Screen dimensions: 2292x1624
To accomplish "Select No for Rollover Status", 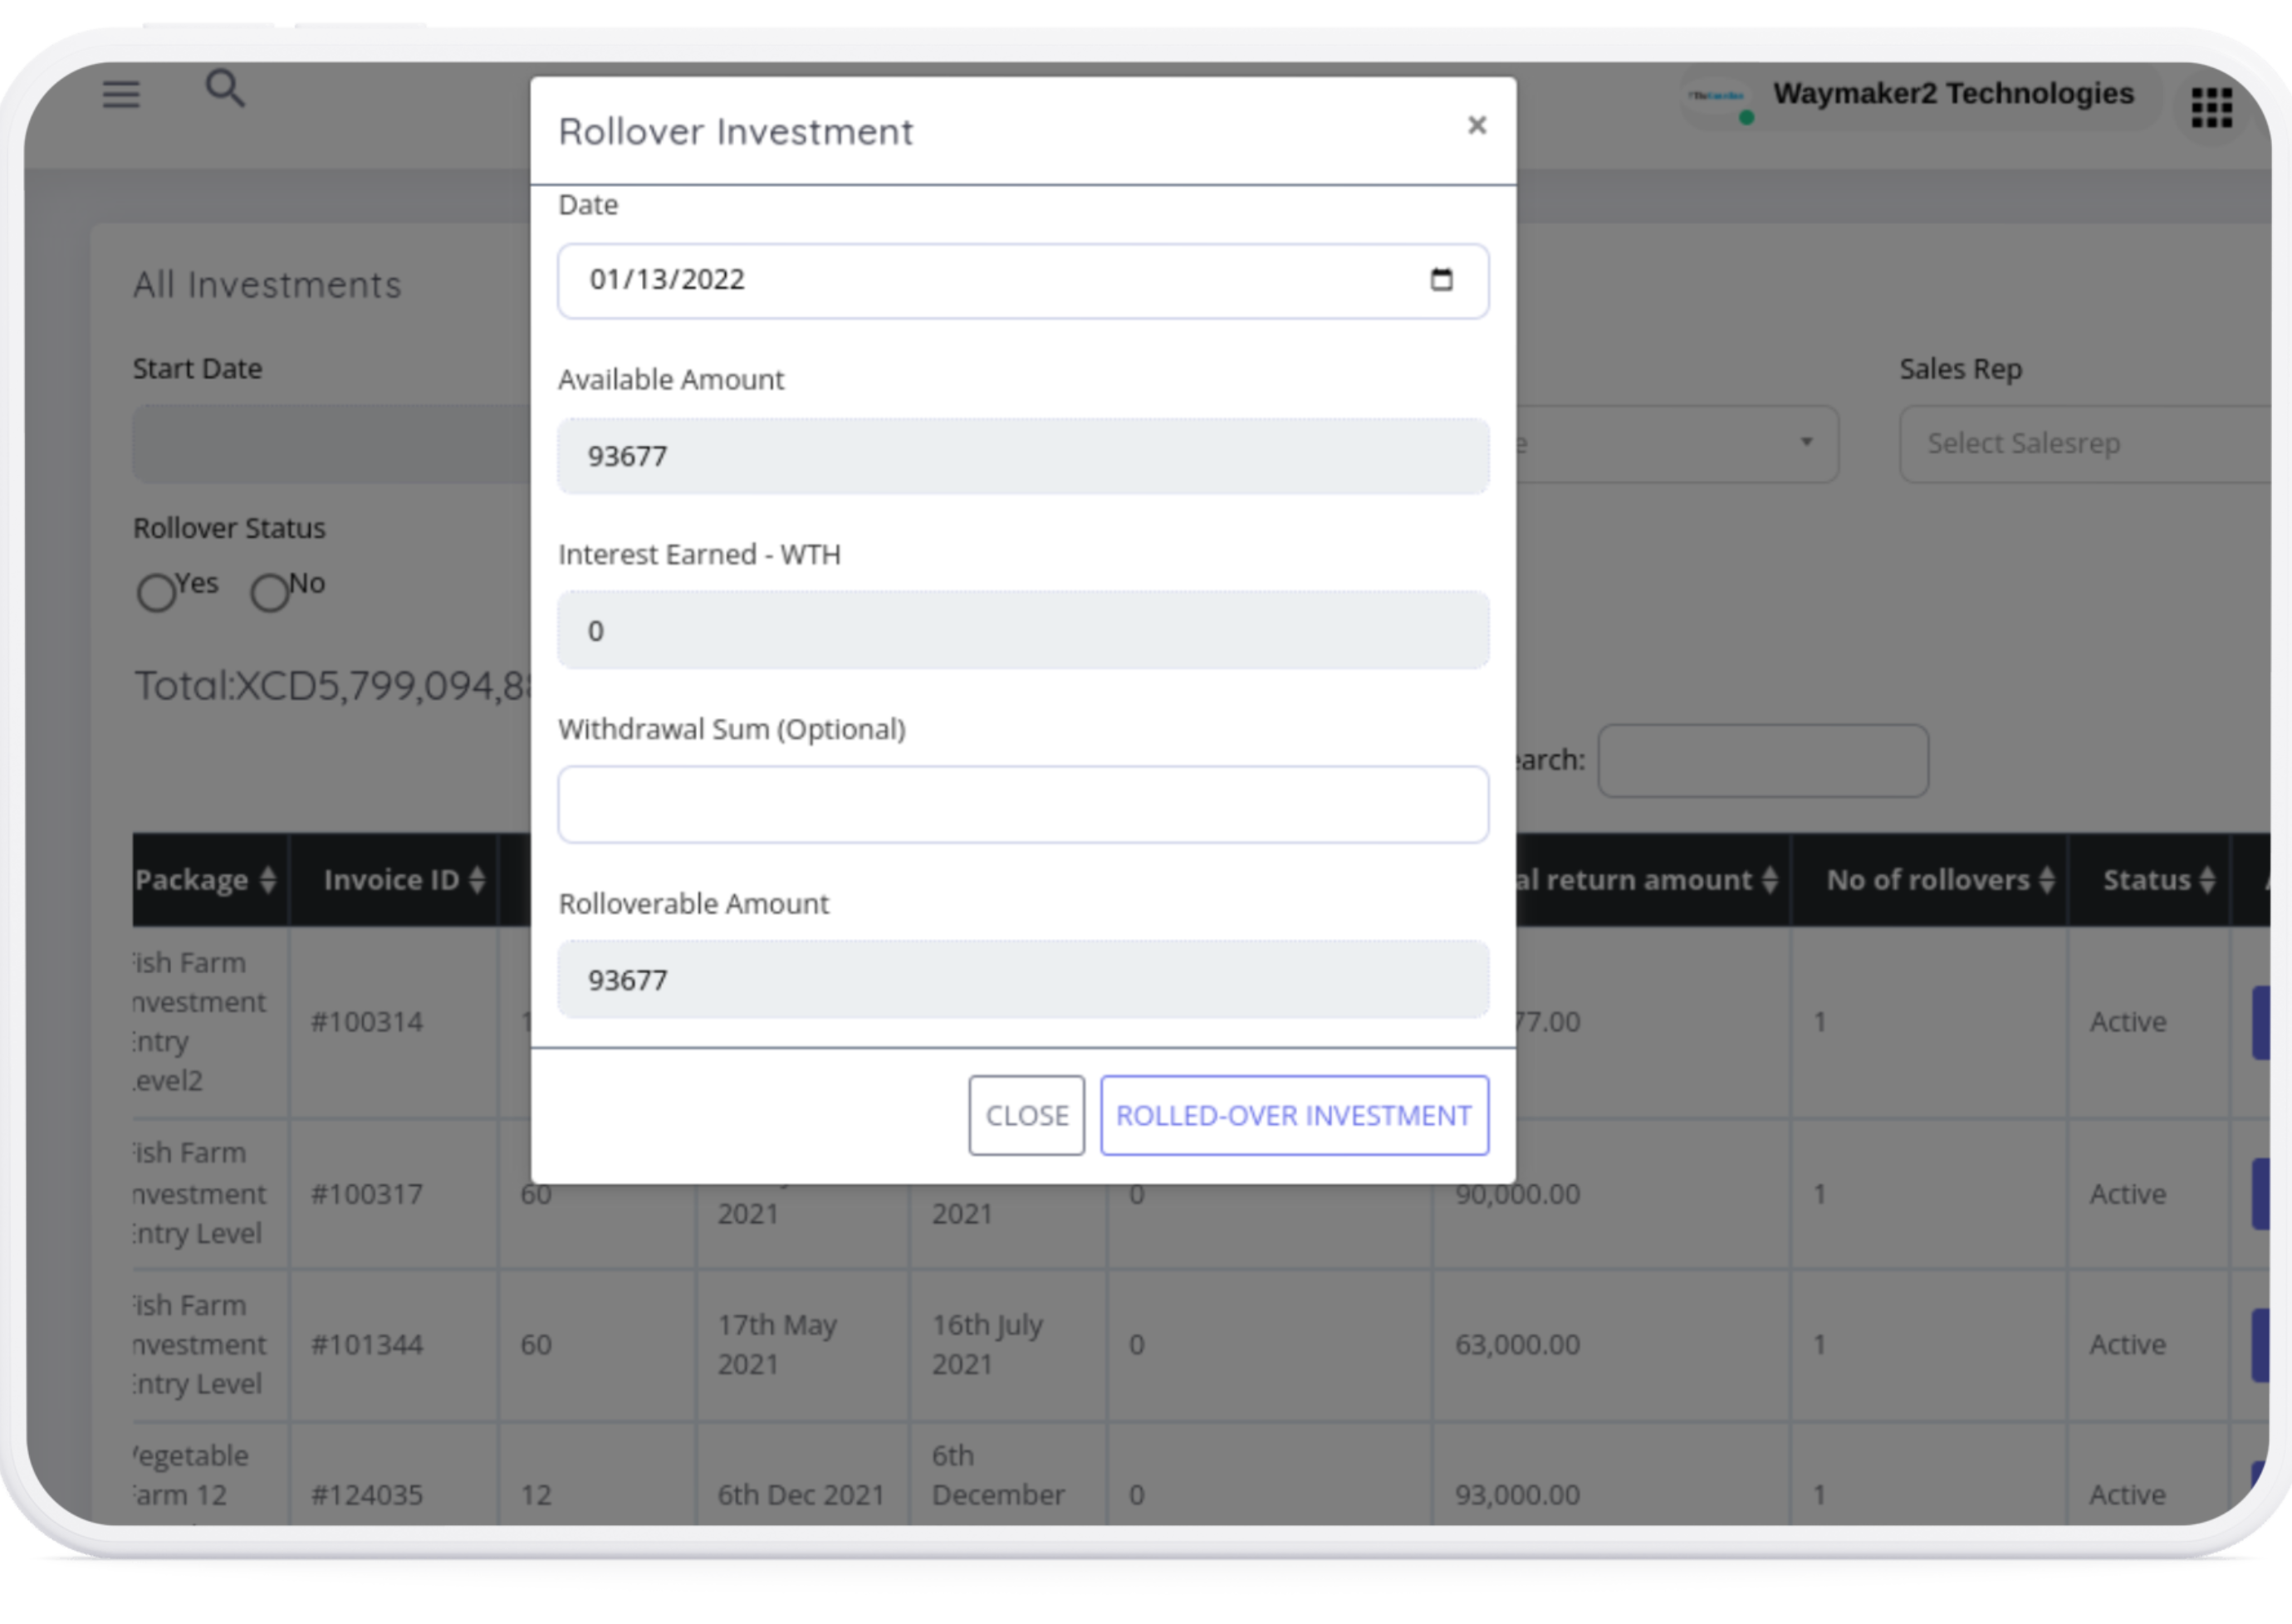I will coord(270,593).
